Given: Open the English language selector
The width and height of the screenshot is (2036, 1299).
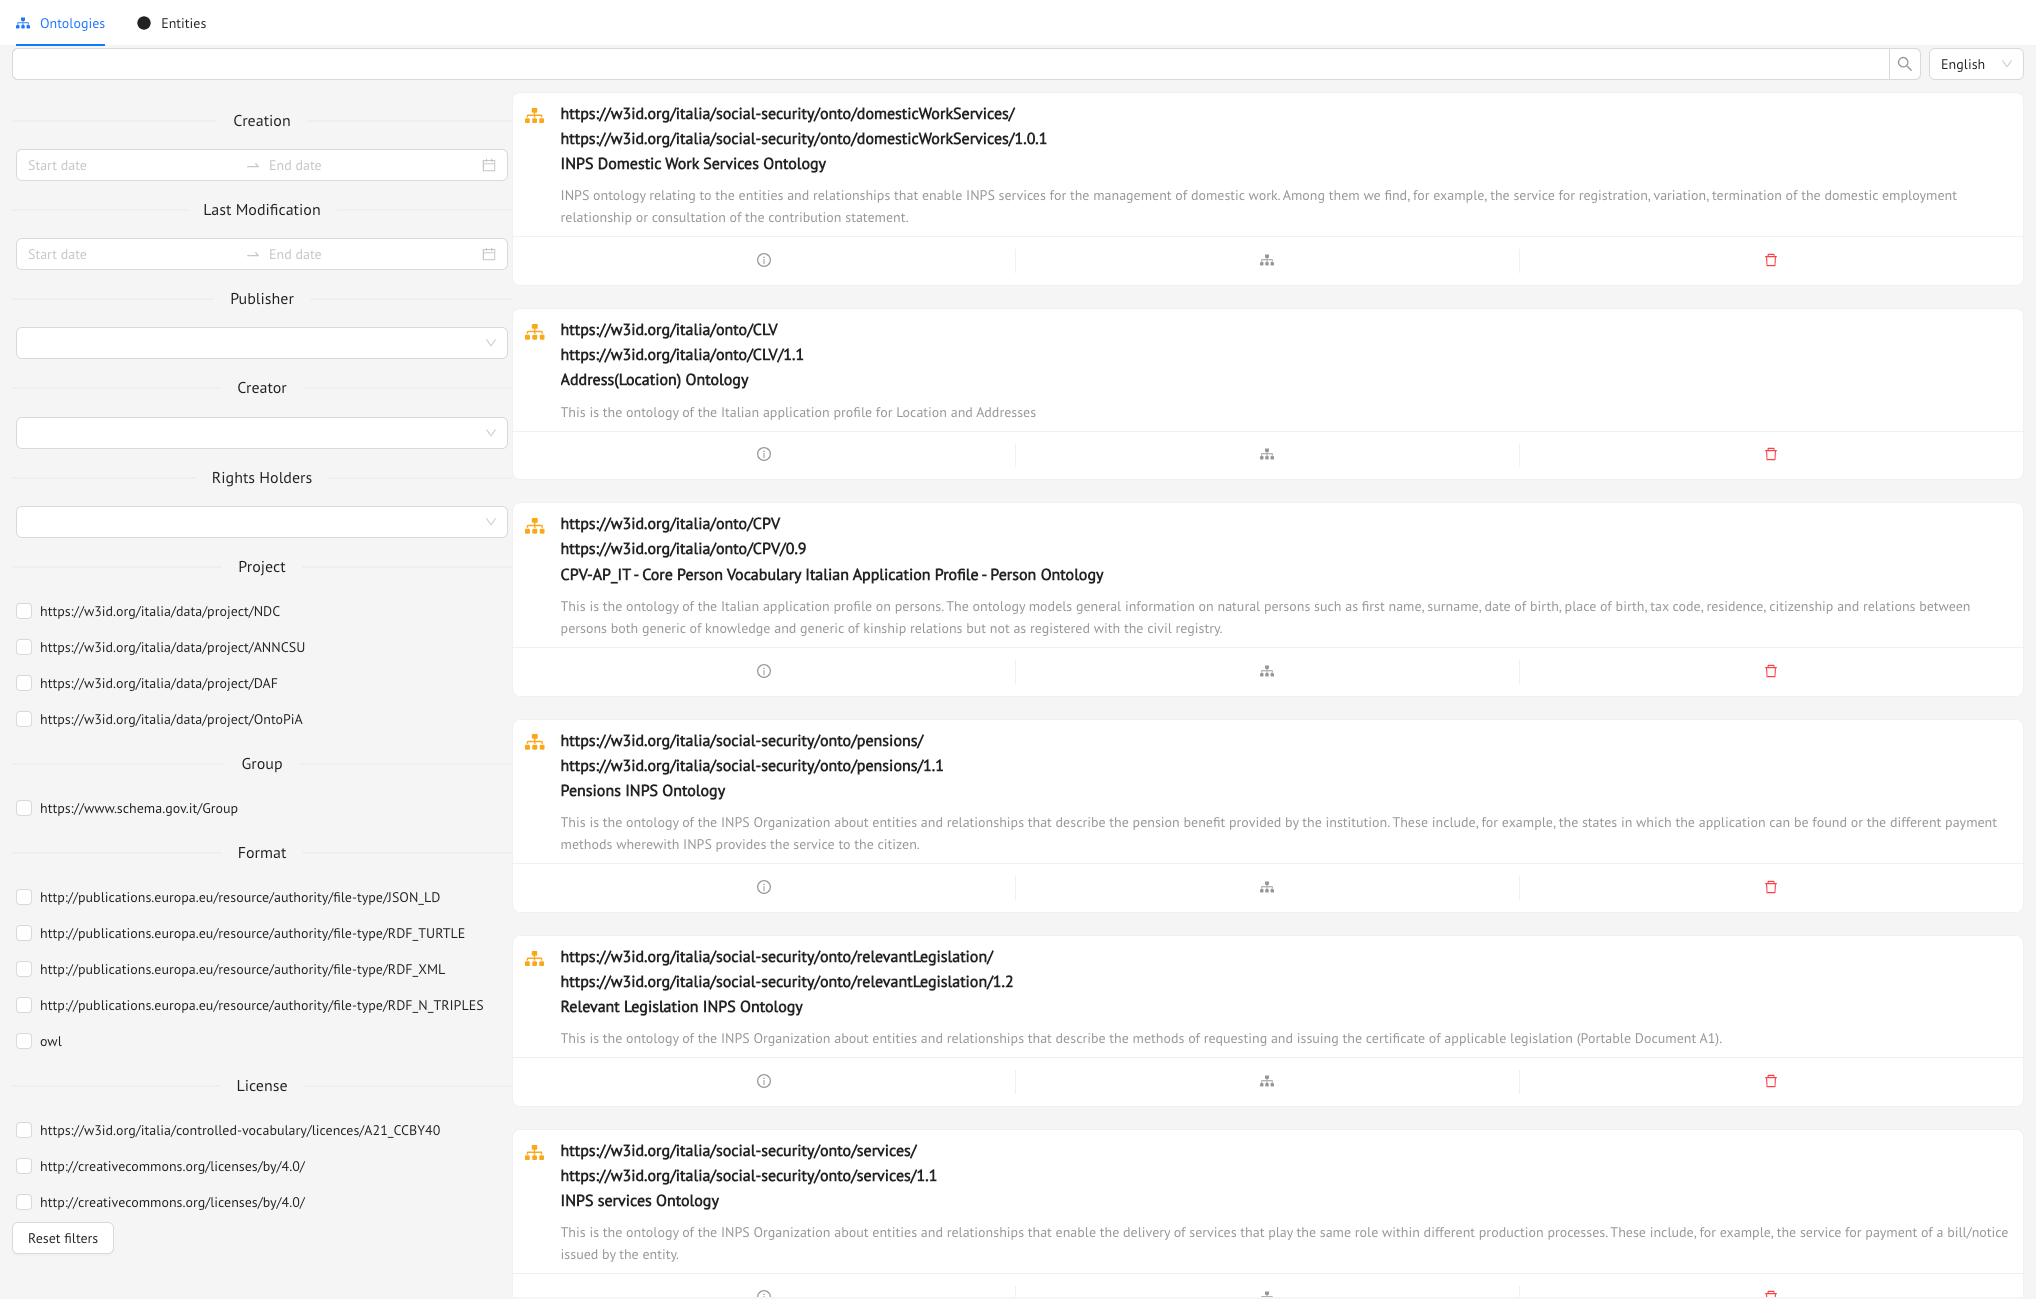Looking at the screenshot, I should (x=1974, y=64).
